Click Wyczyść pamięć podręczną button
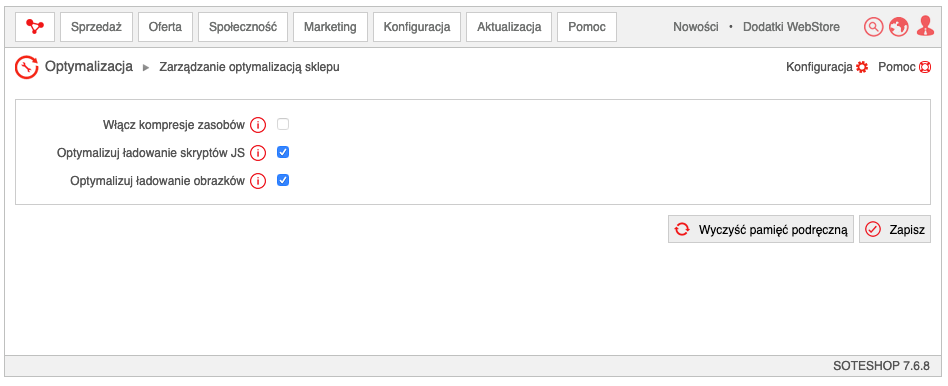 [761, 229]
